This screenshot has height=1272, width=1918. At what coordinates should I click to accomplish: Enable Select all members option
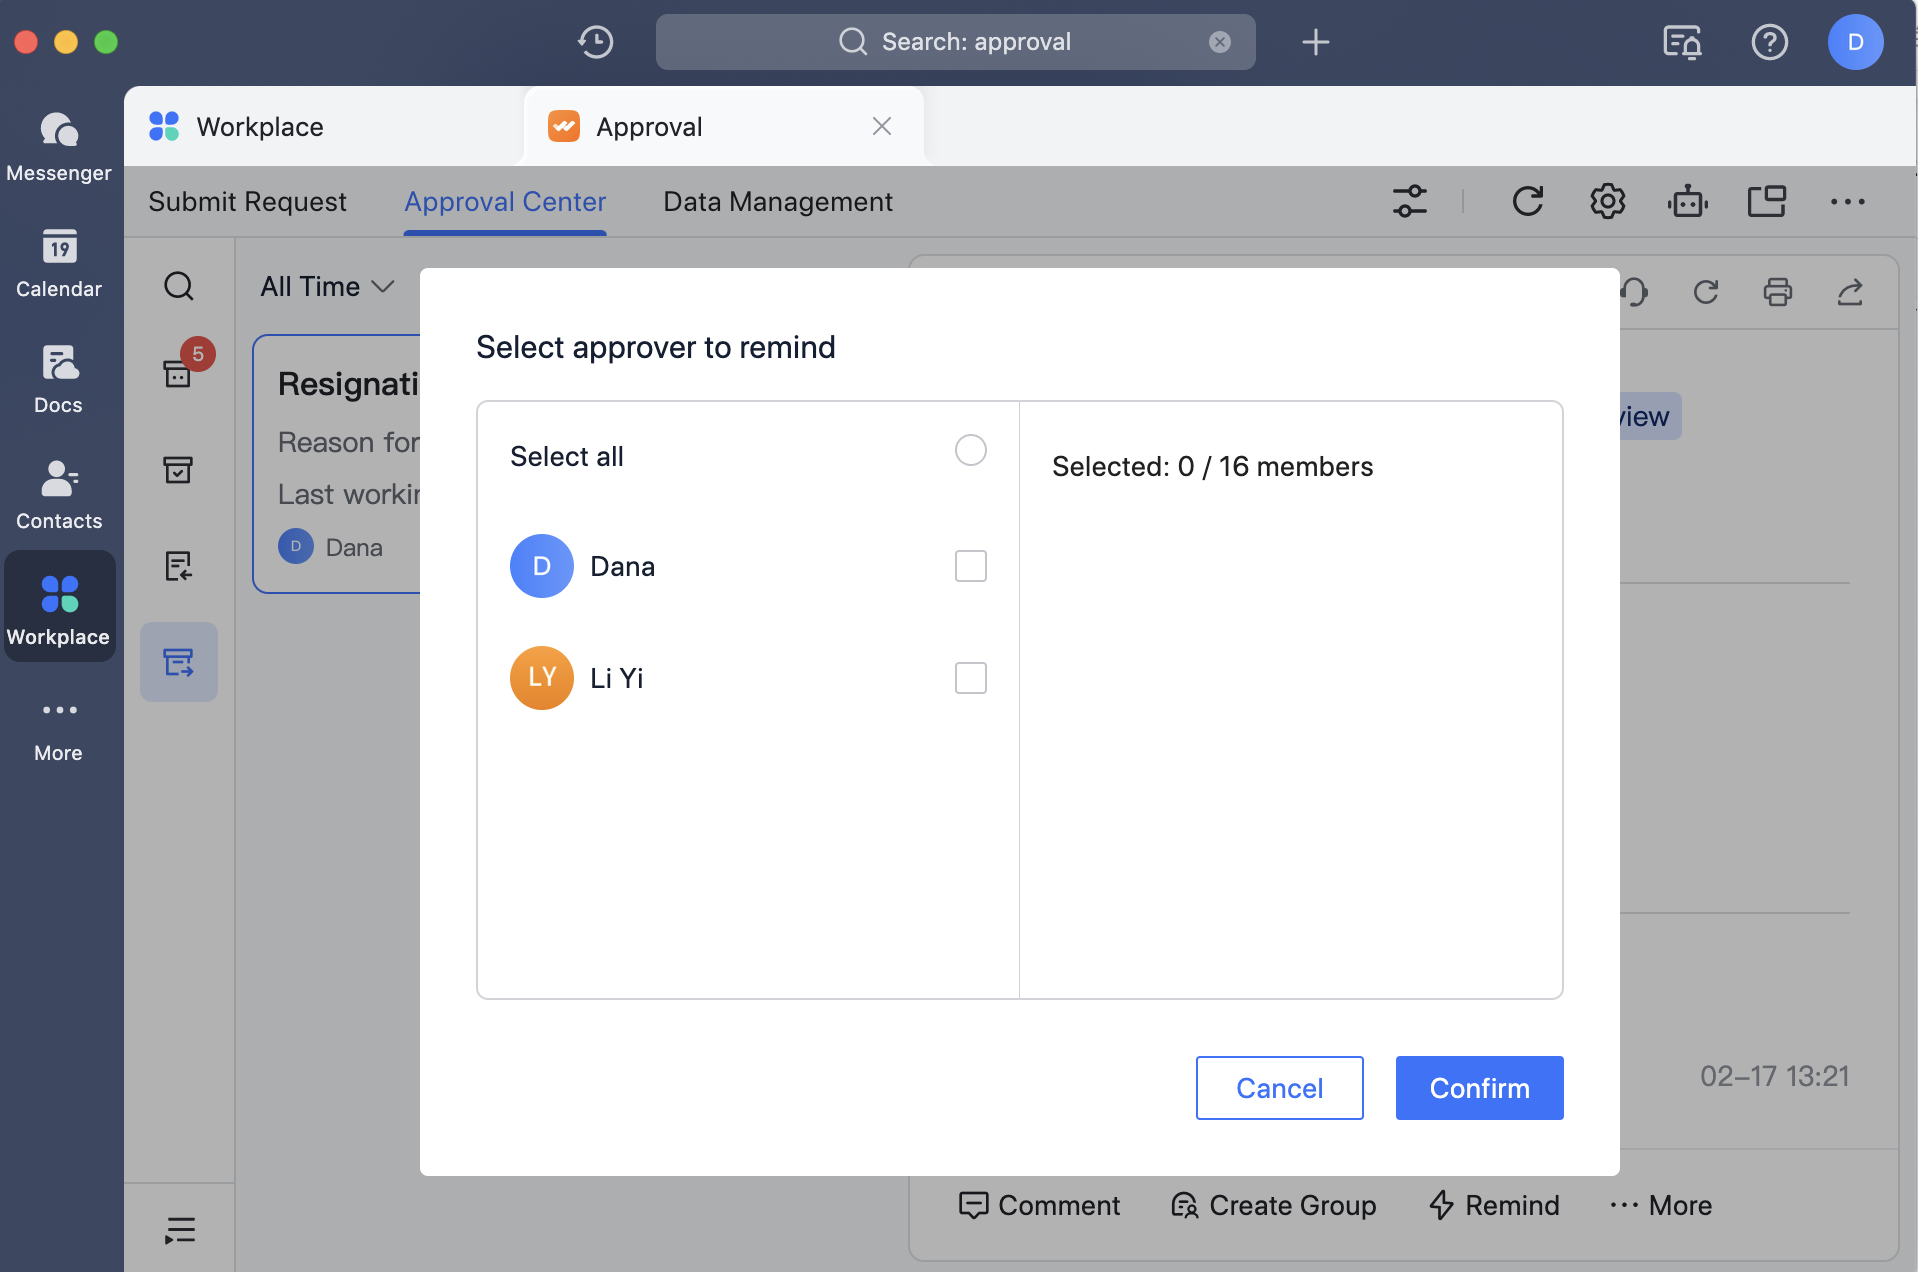(970, 451)
